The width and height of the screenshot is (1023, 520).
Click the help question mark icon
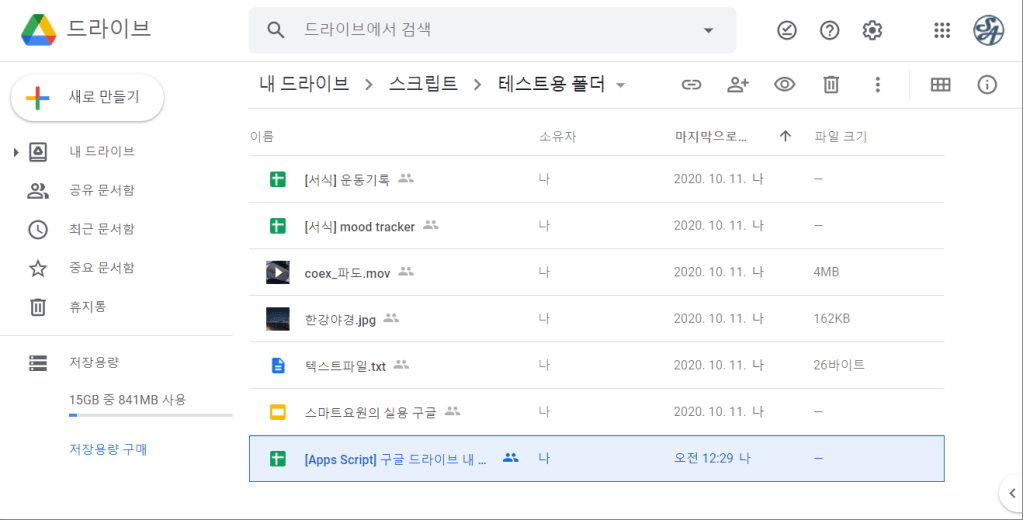click(829, 30)
